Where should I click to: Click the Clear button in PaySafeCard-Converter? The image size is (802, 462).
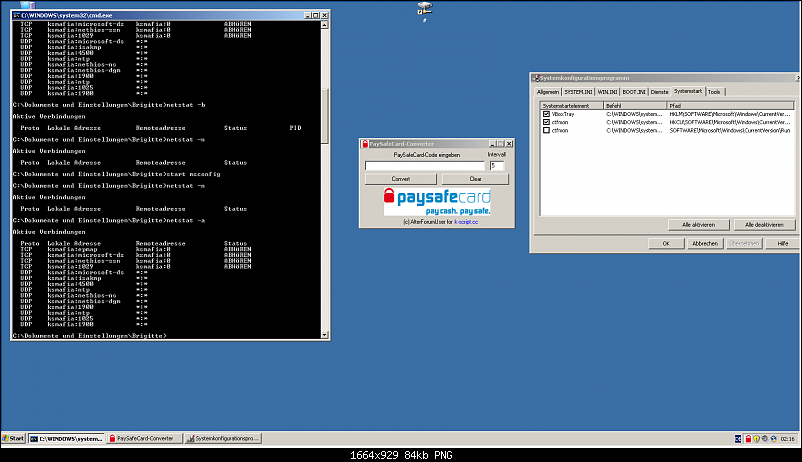[475, 179]
